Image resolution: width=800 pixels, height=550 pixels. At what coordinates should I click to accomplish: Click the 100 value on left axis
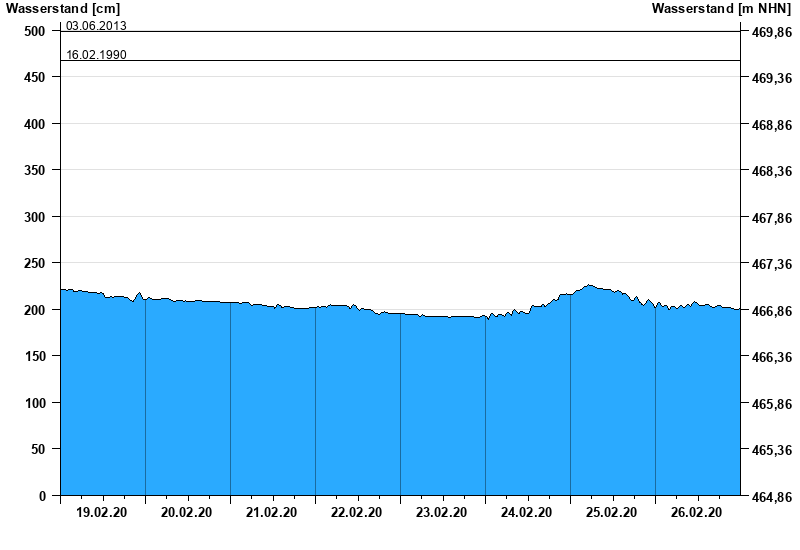35,403
